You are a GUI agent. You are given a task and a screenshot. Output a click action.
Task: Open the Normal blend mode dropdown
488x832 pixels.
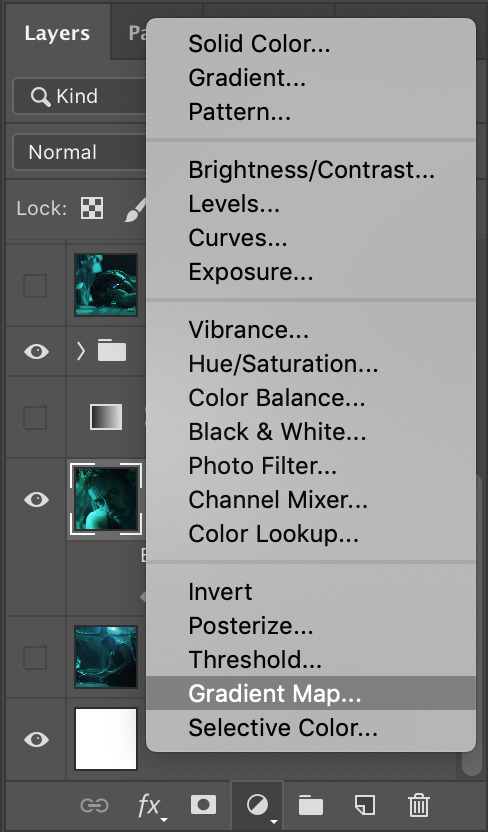click(80, 152)
